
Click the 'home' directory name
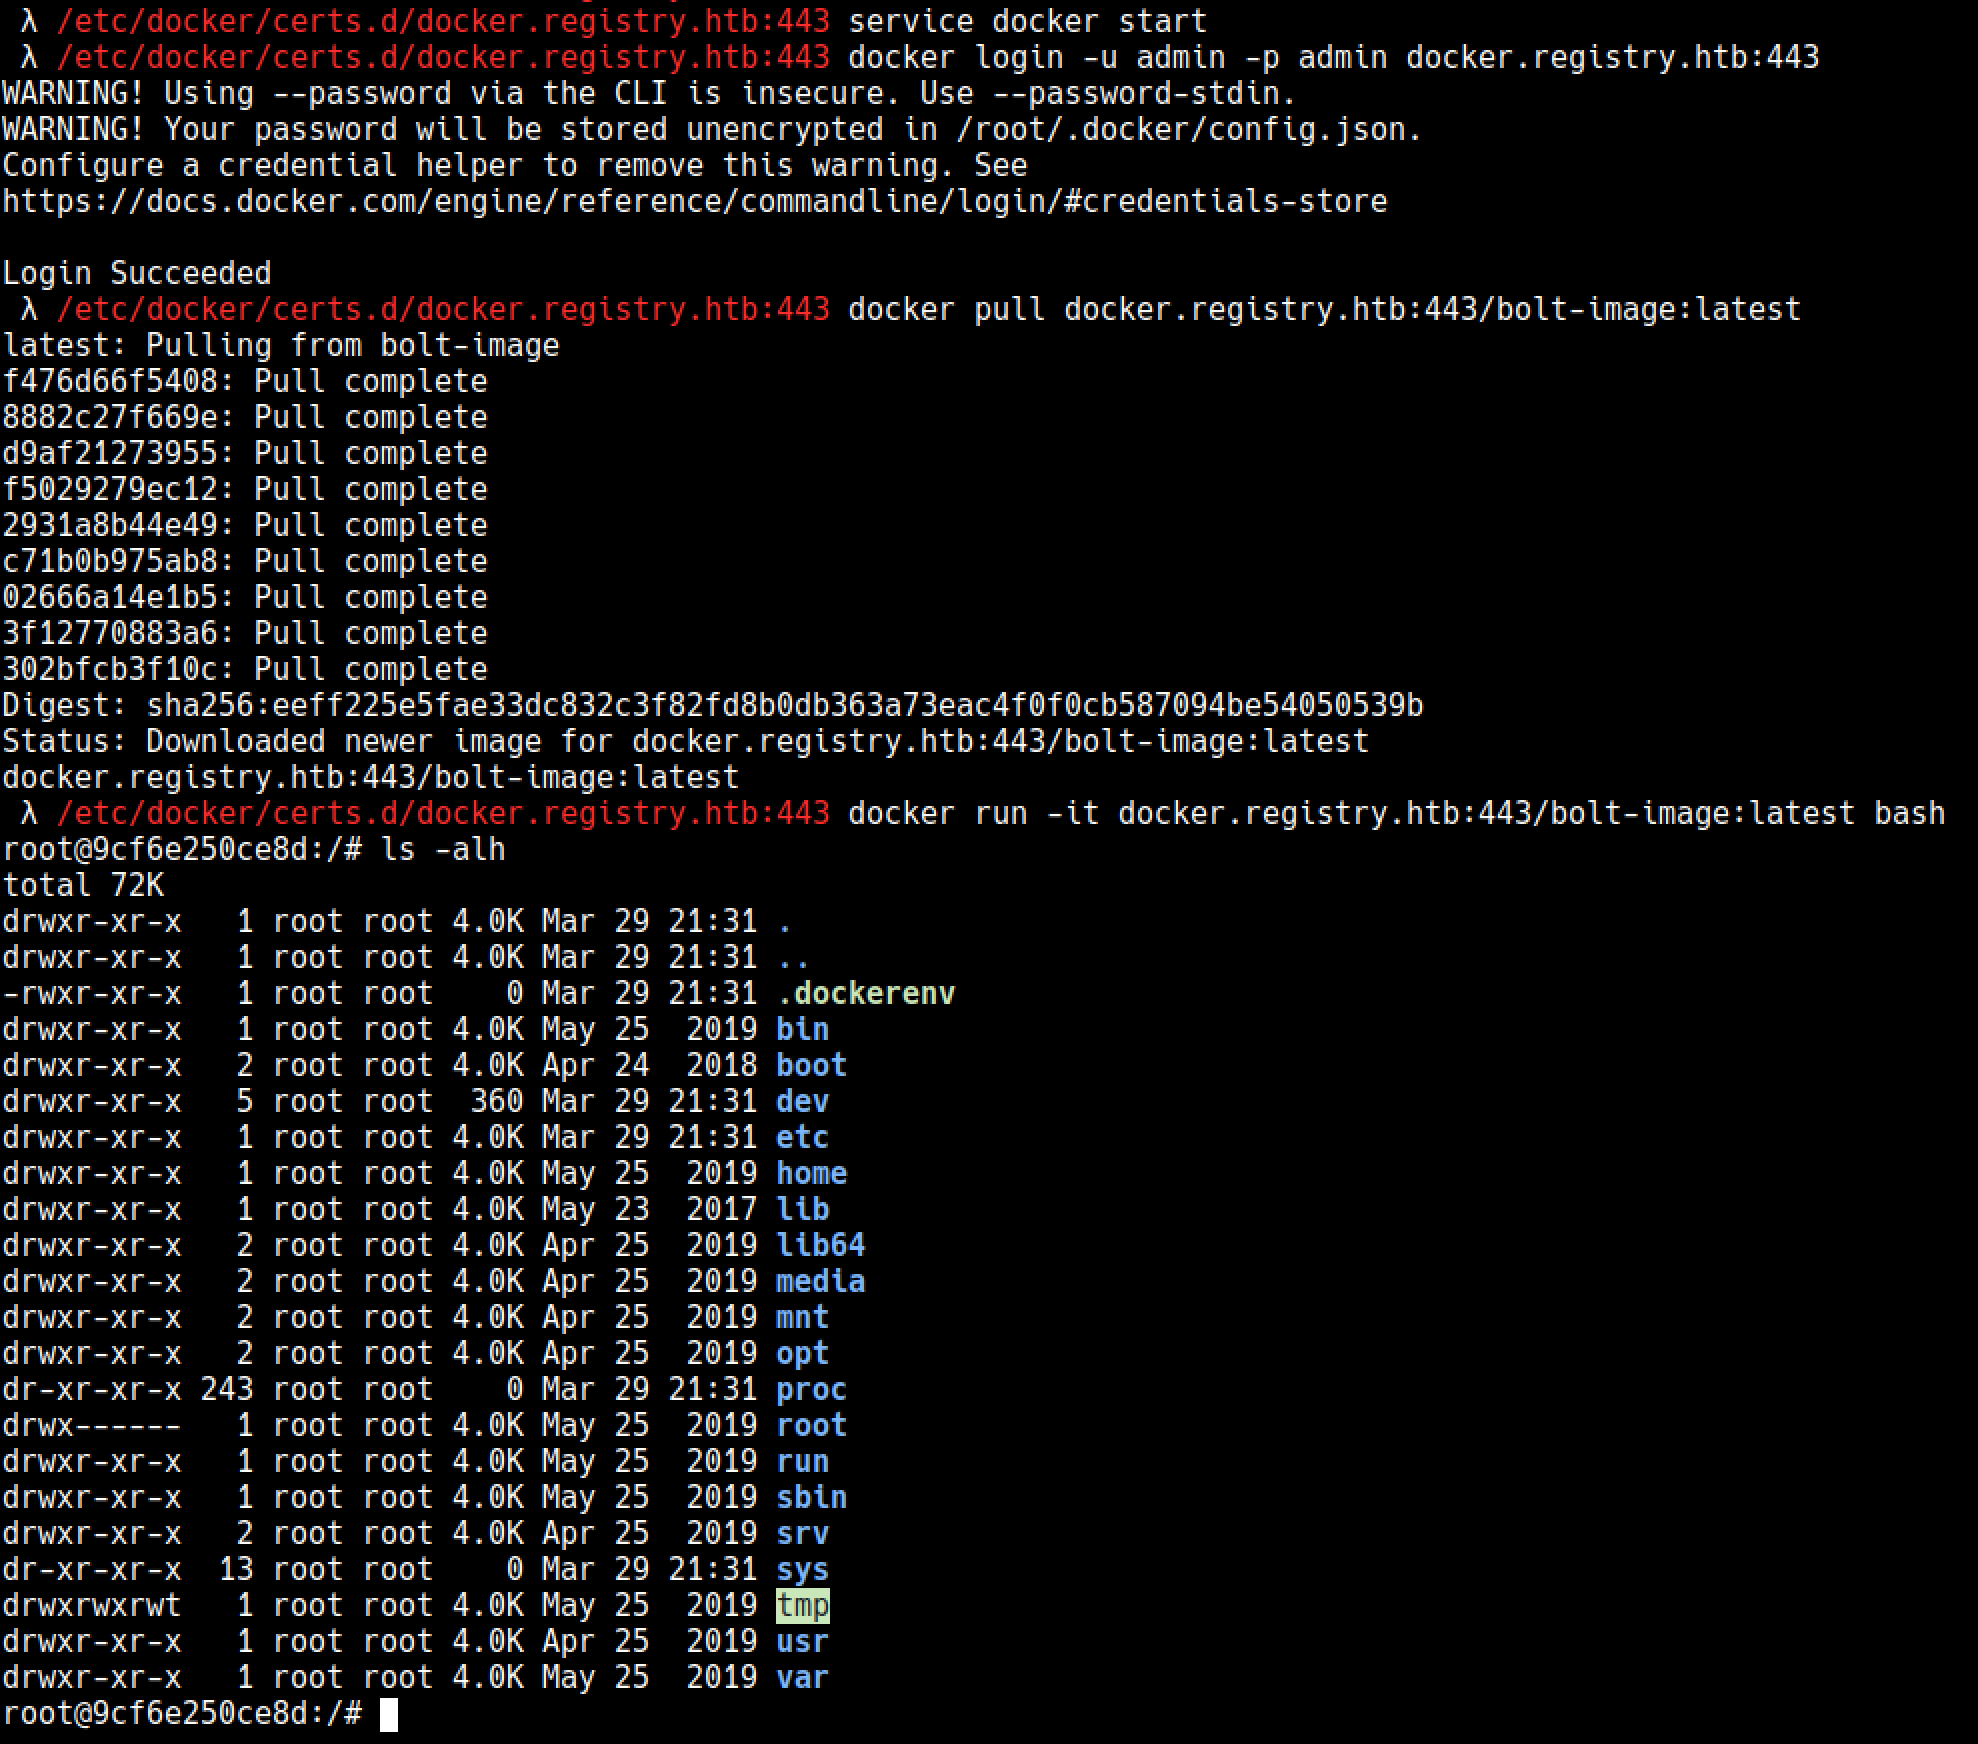[x=812, y=1173]
